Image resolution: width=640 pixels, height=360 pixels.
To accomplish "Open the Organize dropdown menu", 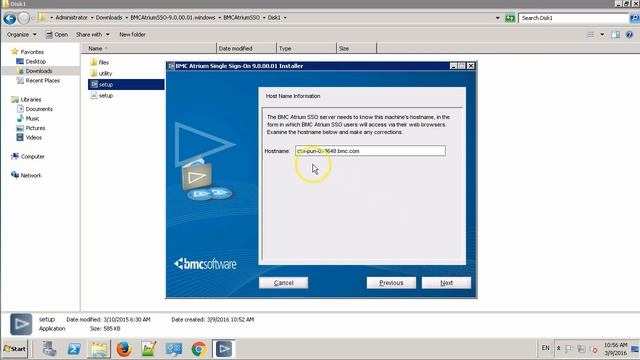I will pyautogui.click(x=21, y=35).
